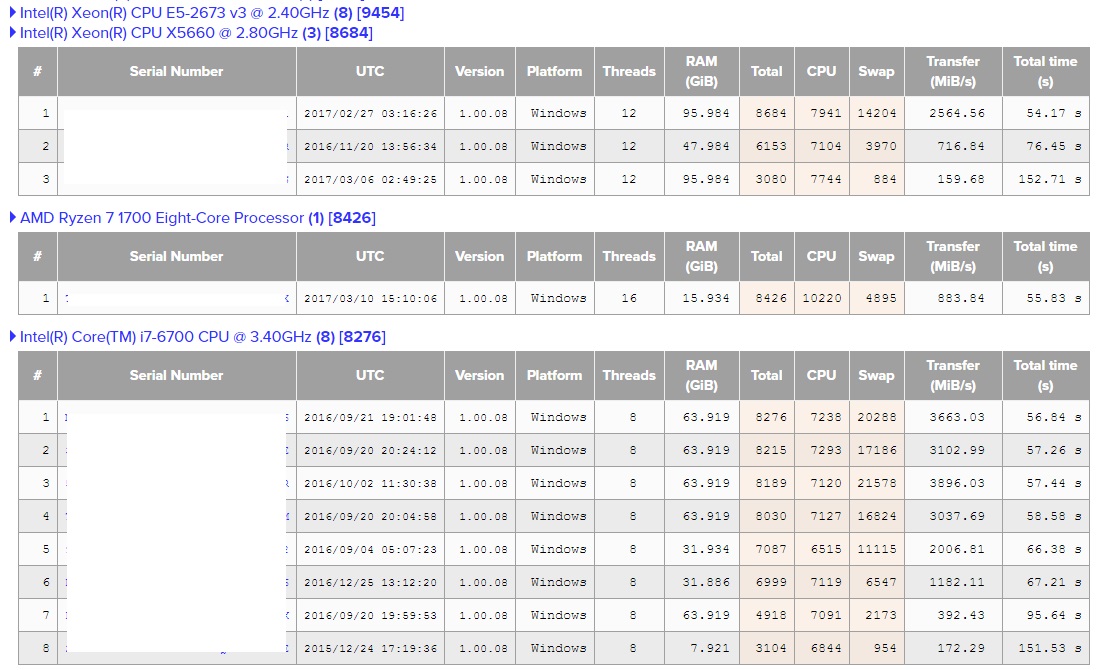The width and height of the screenshot is (1102, 670).
Task: Open the Intel Core i7-6700 CPU link
Action: click(x=202, y=337)
